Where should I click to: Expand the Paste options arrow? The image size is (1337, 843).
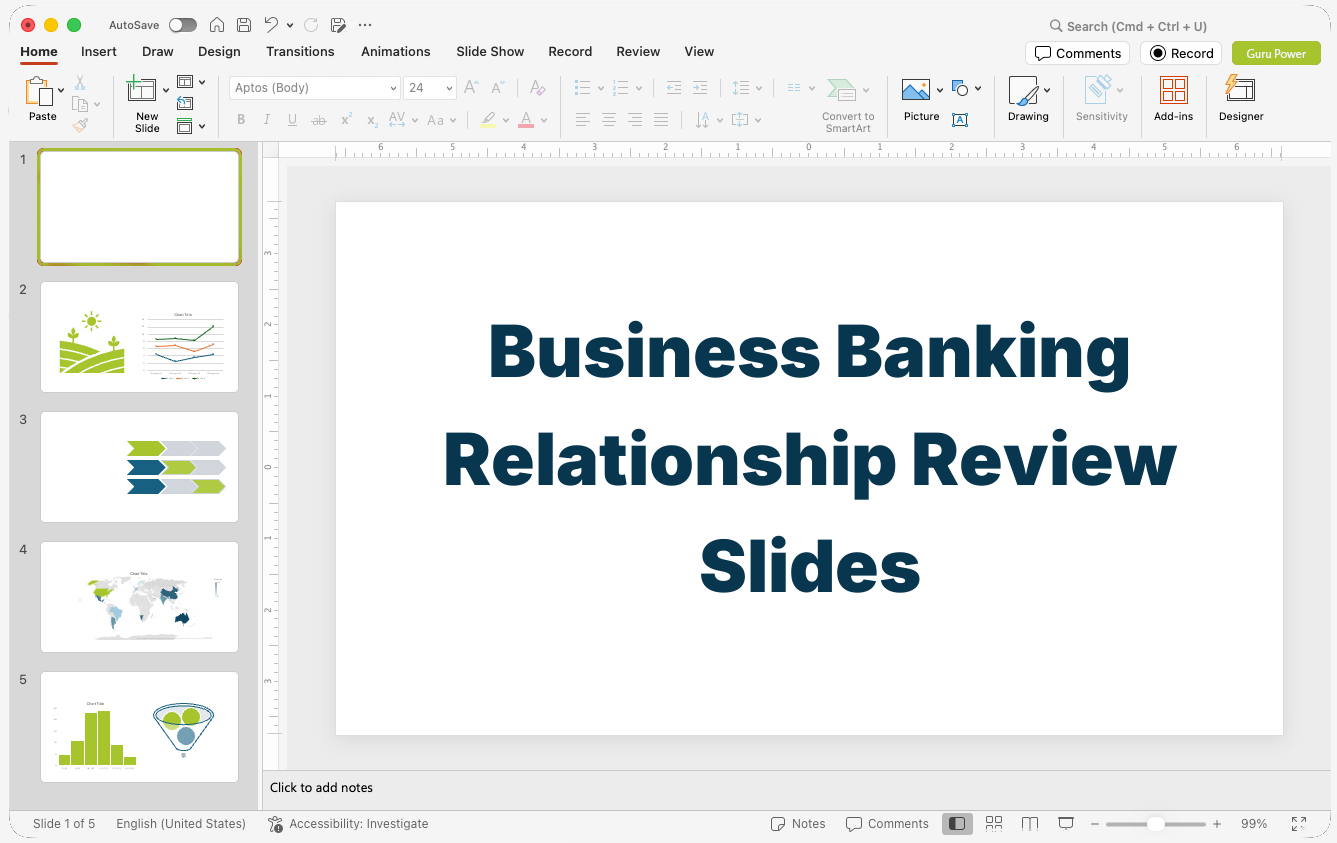61,90
